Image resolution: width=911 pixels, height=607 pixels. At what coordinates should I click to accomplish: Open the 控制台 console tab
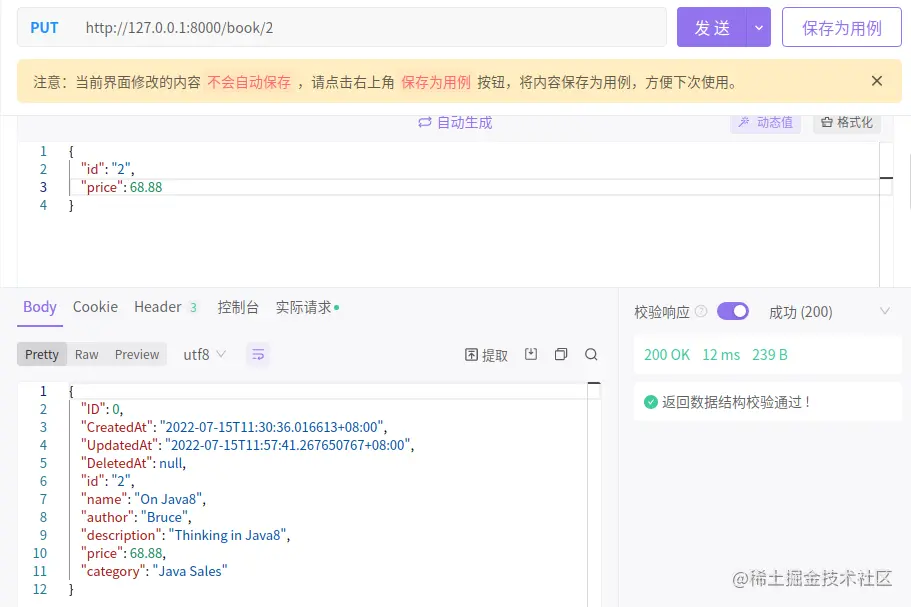point(238,307)
